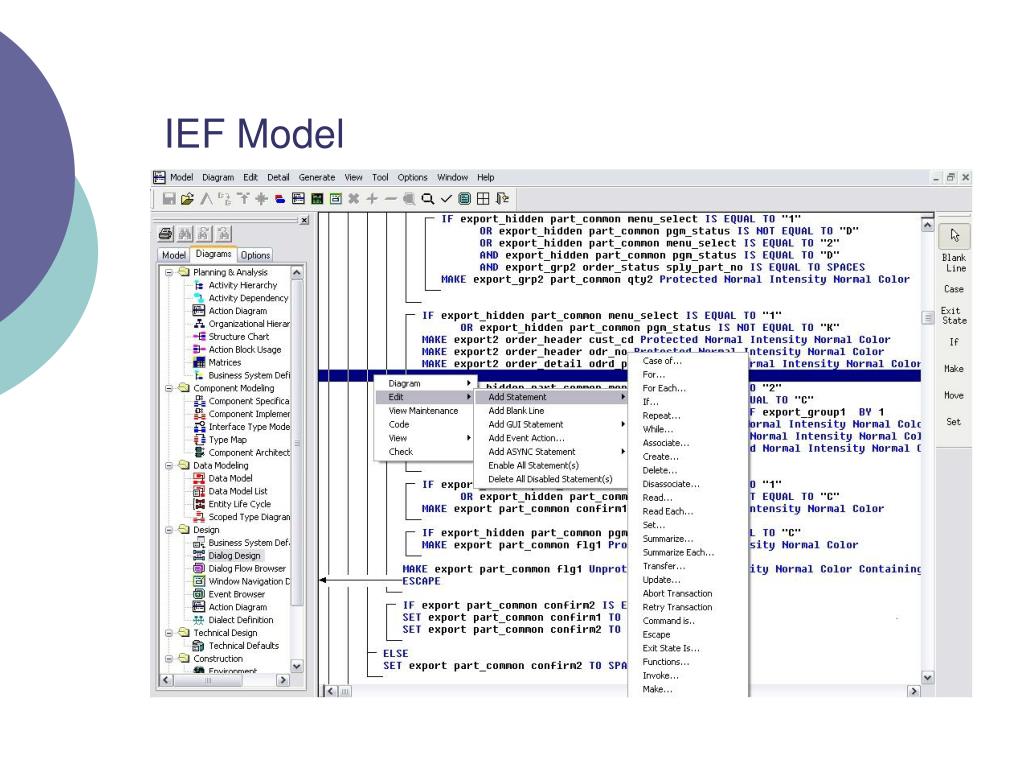Image resolution: width=1024 pixels, height=768 pixels.
Task: Select View Maintenance in the context menu
Action: [423, 411]
